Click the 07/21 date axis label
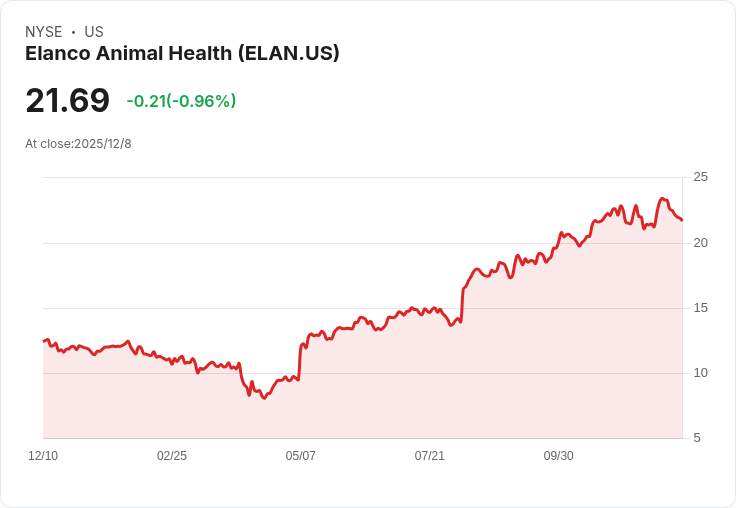The width and height of the screenshot is (736, 508). coord(430,456)
